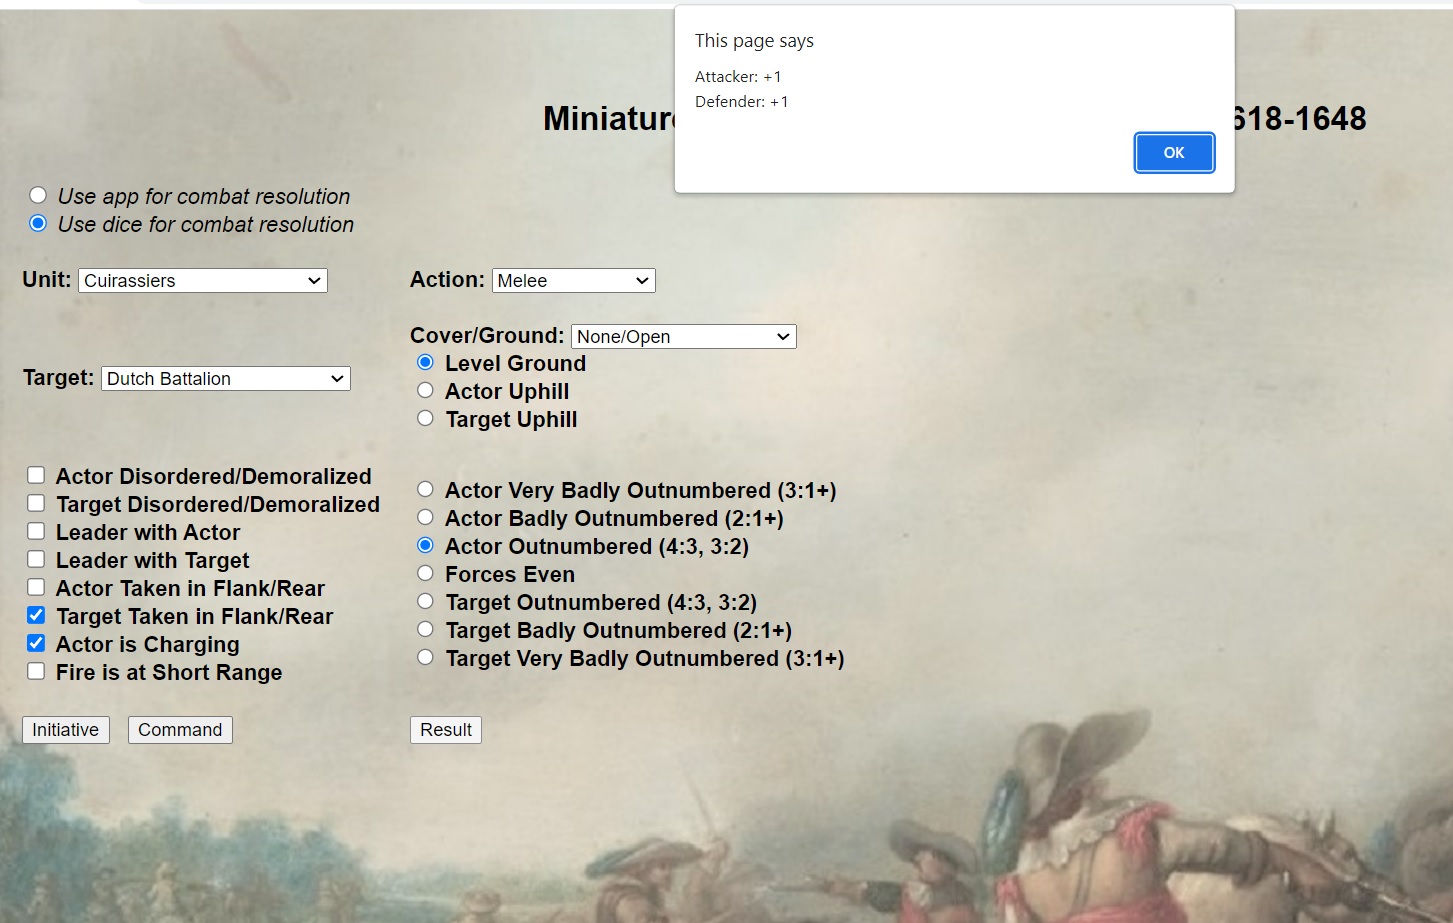Open the Target dropdown showing Dutch Battalion
This screenshot has width=1453, height=923.
[225, 379]
